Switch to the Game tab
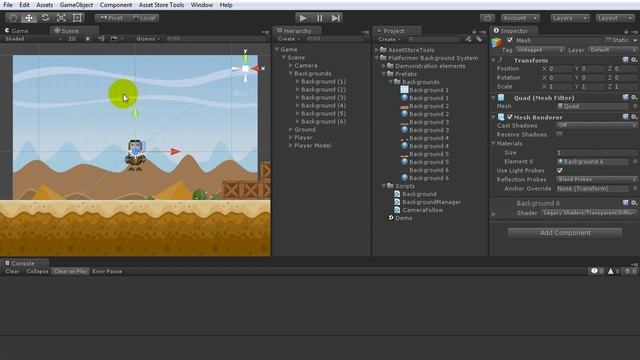Viewport: 640px width, 360px height. tap(17, 31)
